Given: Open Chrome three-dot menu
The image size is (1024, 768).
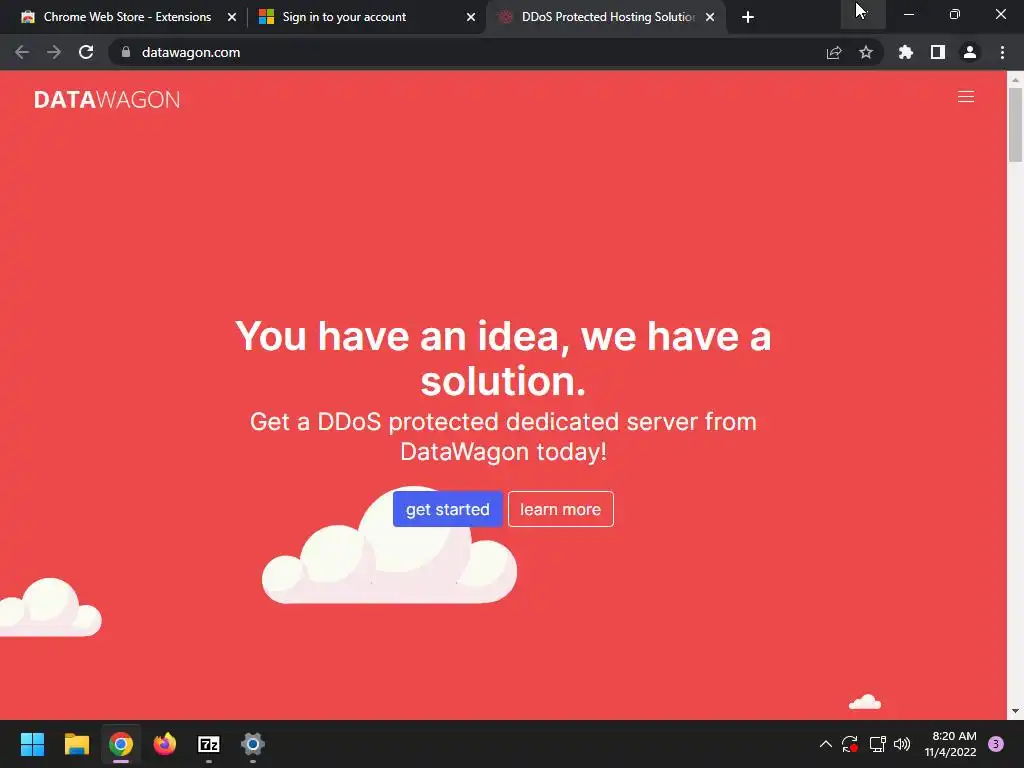Looking at the screenshot, I should [1002, 52].
